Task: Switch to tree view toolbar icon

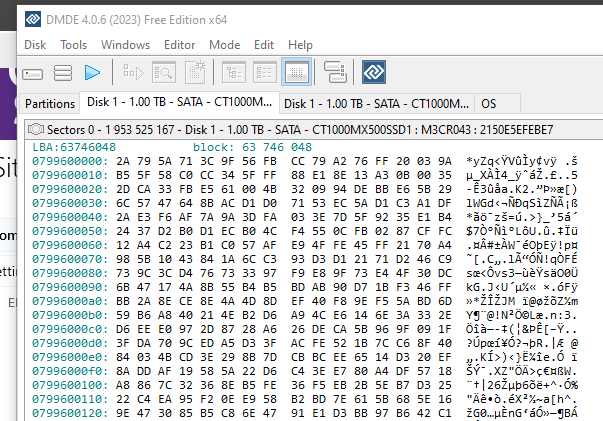Action: 234,72
